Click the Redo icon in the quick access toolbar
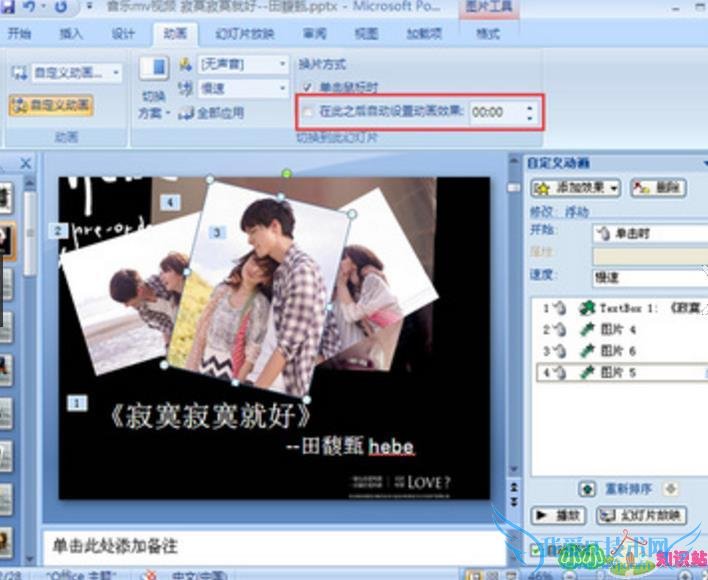 pos(61,6)
